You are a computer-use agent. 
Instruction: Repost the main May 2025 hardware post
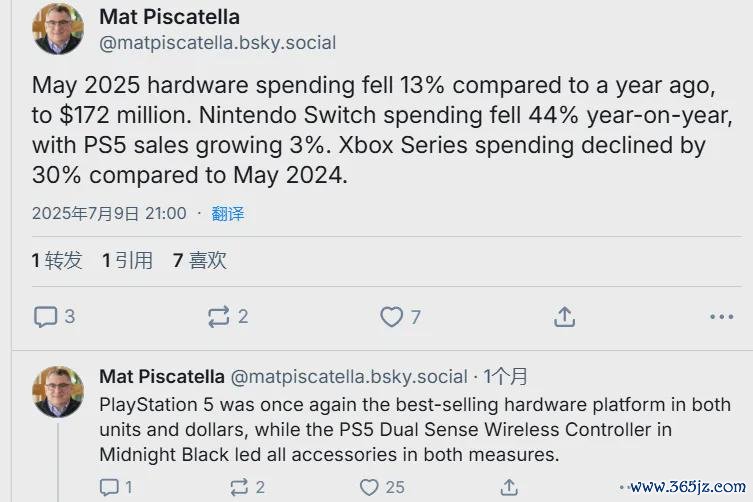click(218, 317)
